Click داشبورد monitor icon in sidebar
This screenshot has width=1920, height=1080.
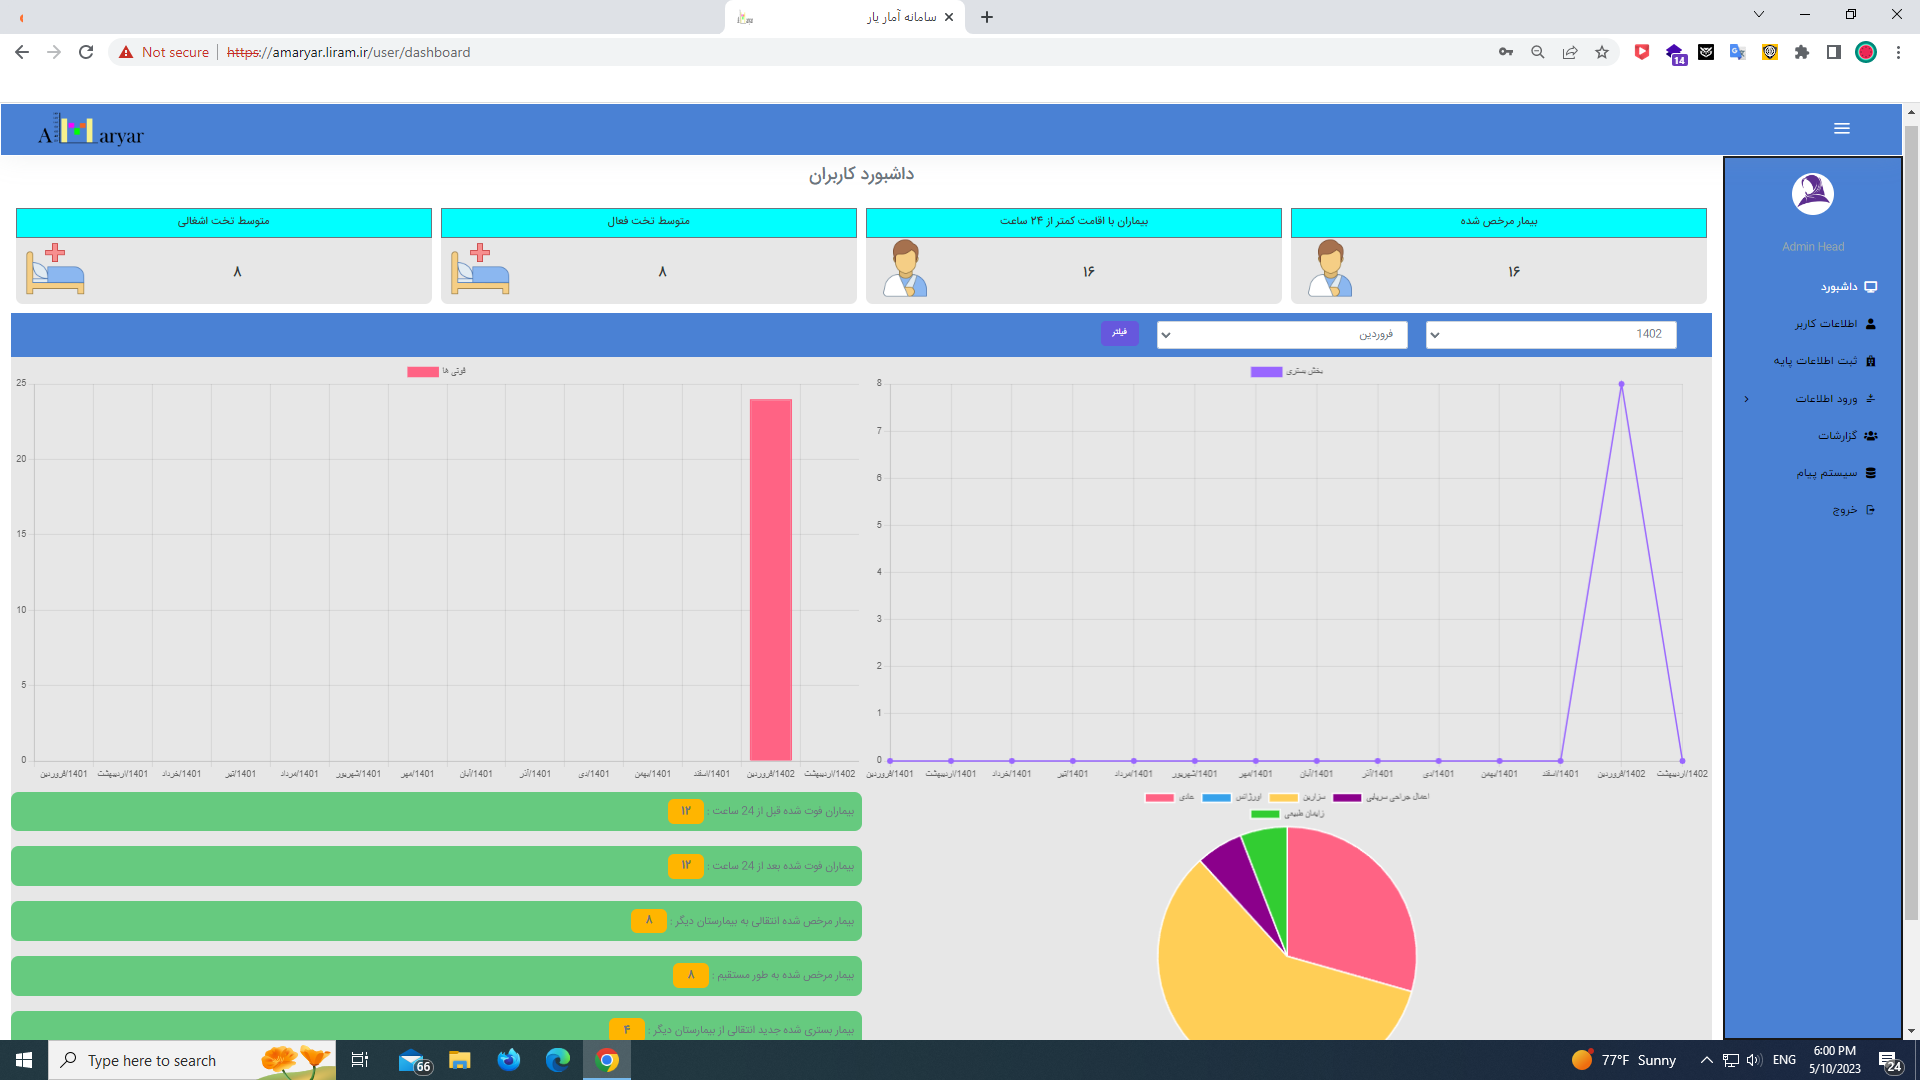(x=1871, y=287)
